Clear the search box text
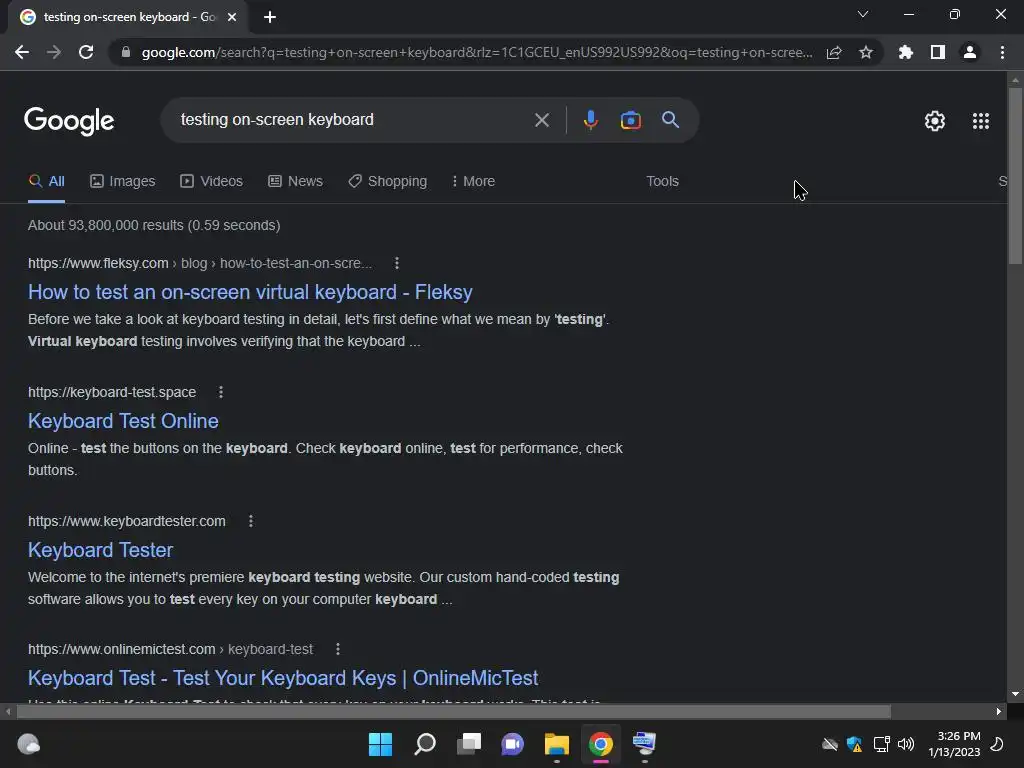 pyautogui.click(x=541, y=120)
